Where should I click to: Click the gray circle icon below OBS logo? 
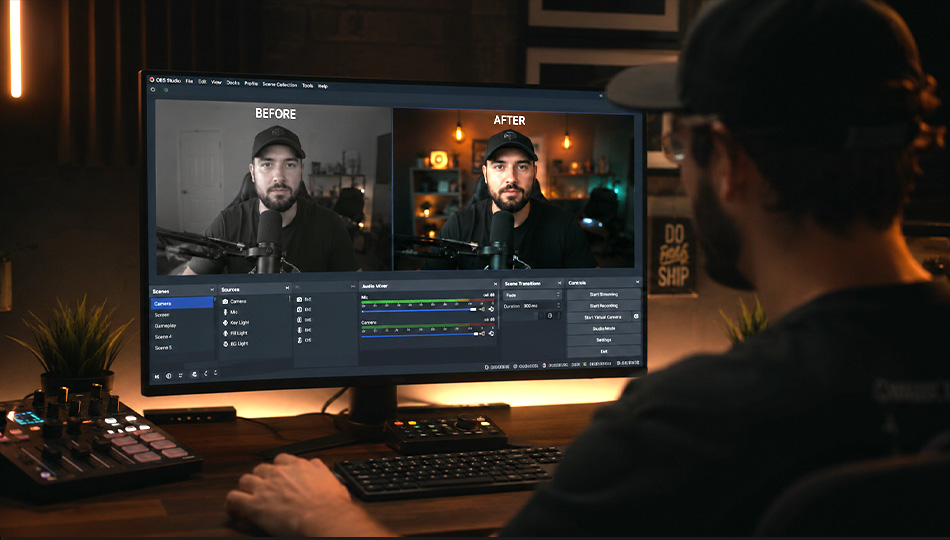(153, 89)
